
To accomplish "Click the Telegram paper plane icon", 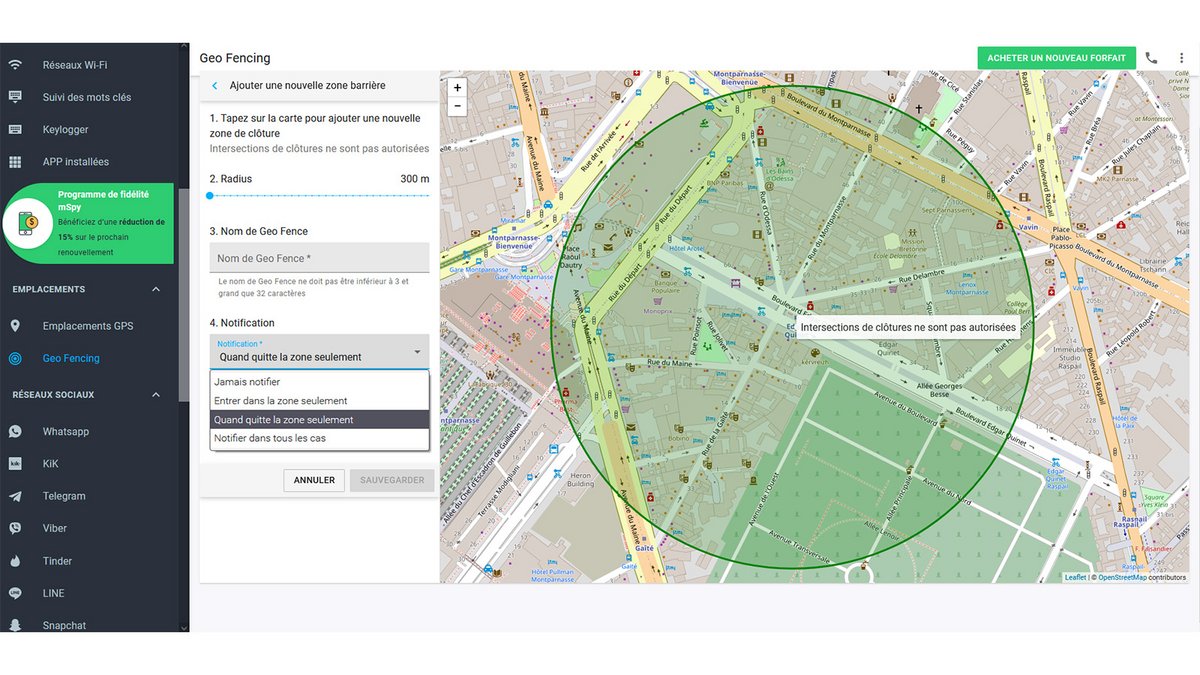I will click(15, 496).
